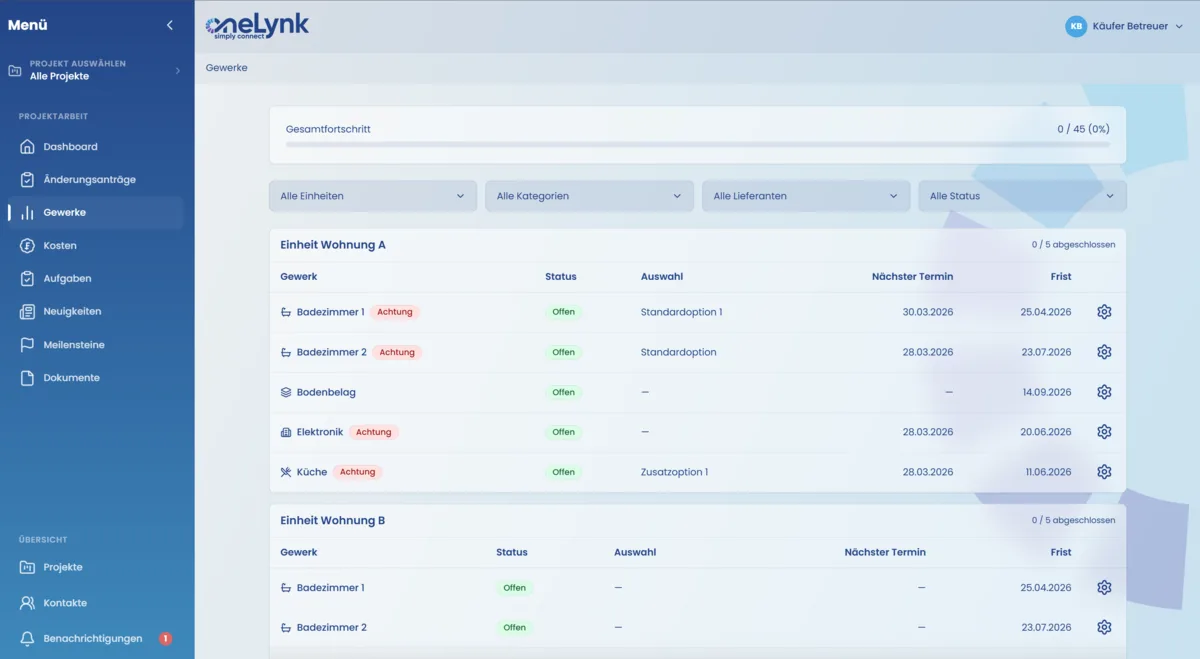The width and height of the screenshot is (1200, 659).
Task: Select the Dashboard home icon in sidebar
Action: [x=25, y=146]
